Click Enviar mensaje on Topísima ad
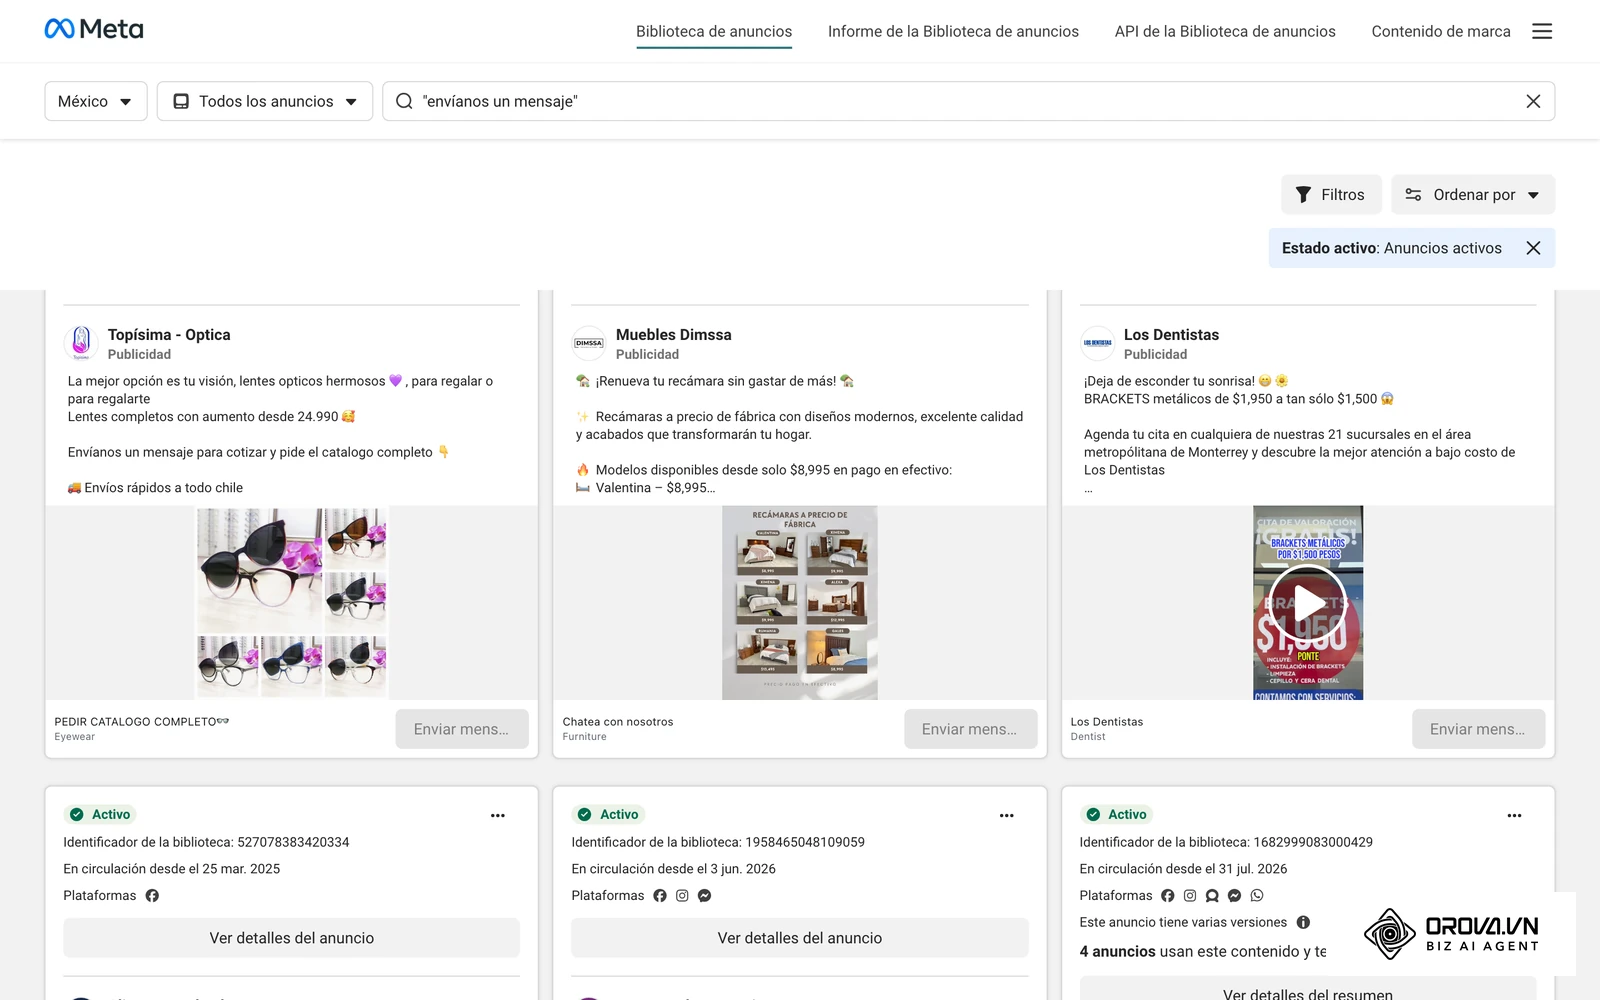This screenshot has width=1600, height=1000. [462, 729]
